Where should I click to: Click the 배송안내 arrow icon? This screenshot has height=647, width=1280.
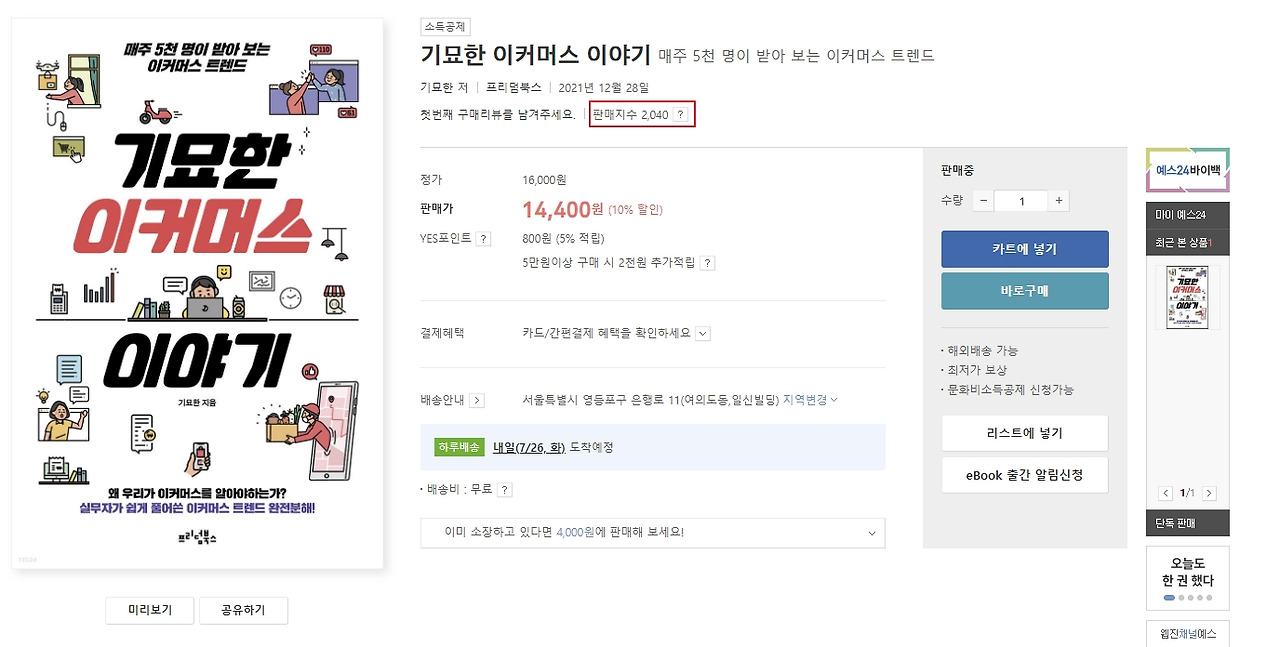478,398
